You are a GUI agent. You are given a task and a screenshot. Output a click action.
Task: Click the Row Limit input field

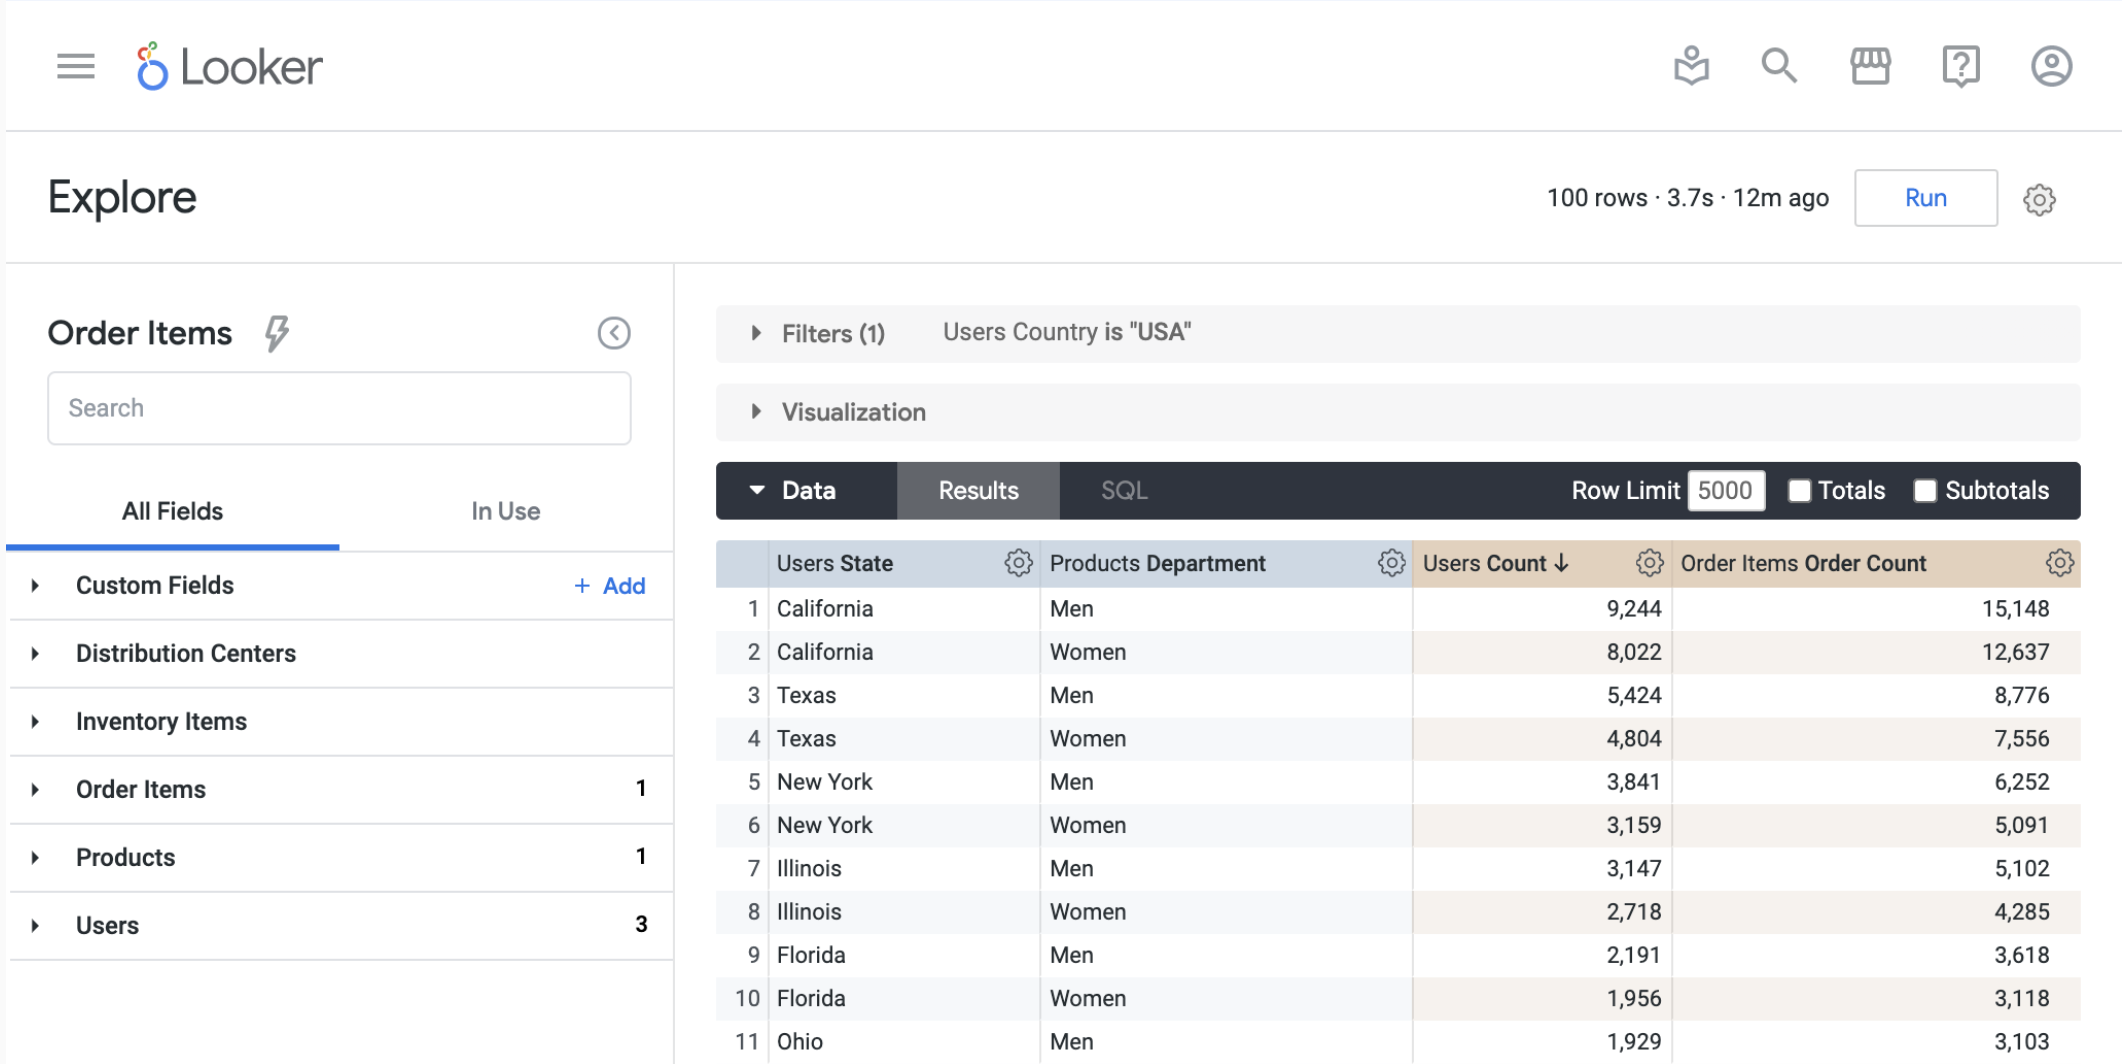tap(1725, 490)
